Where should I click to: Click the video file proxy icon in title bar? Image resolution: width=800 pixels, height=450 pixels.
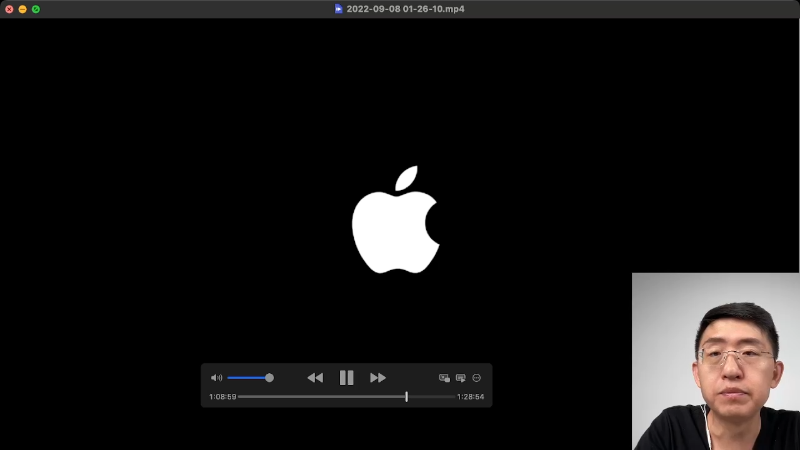[338, 9]
